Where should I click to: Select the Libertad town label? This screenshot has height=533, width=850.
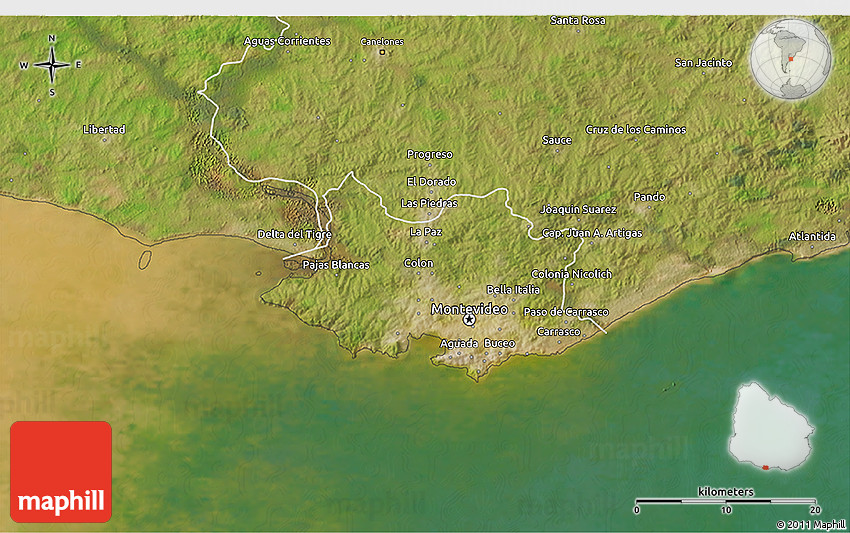[x=104, y=130]
